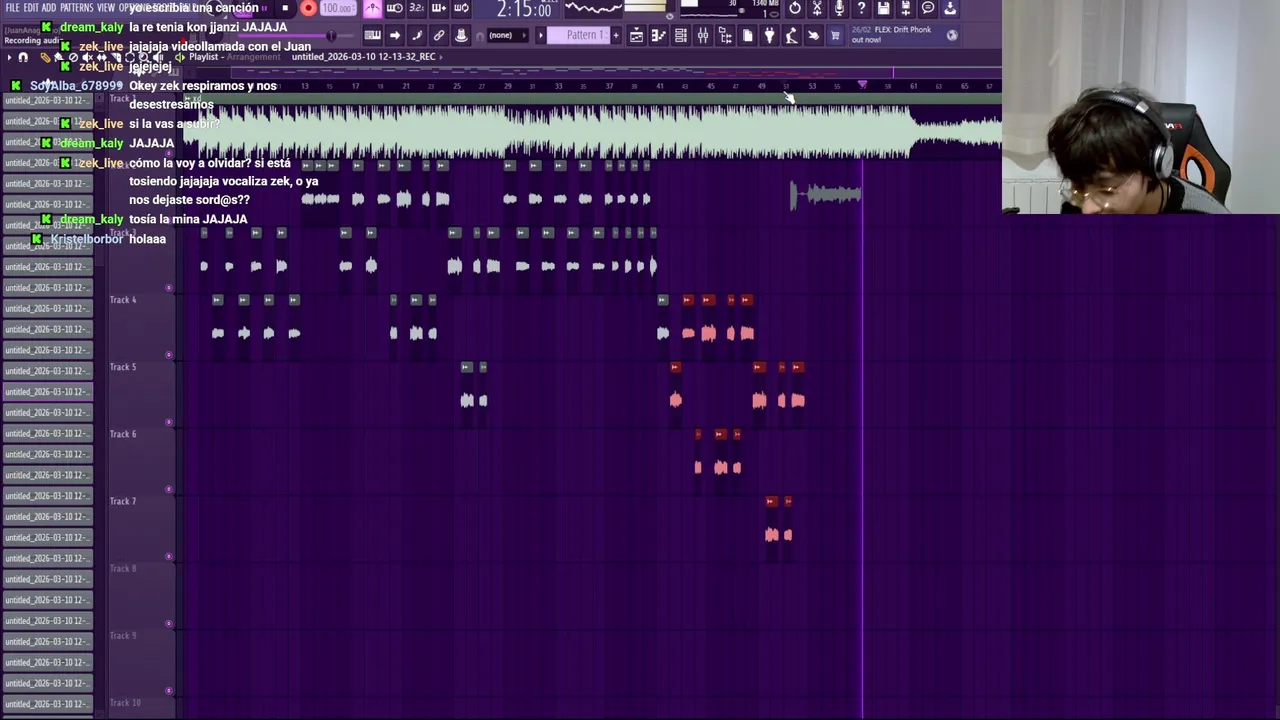Image resolution: width=1280 pixels, height=720 pixels.
Task: Click bar 41 on the timeline ruler
Action: tap(659, 86)
